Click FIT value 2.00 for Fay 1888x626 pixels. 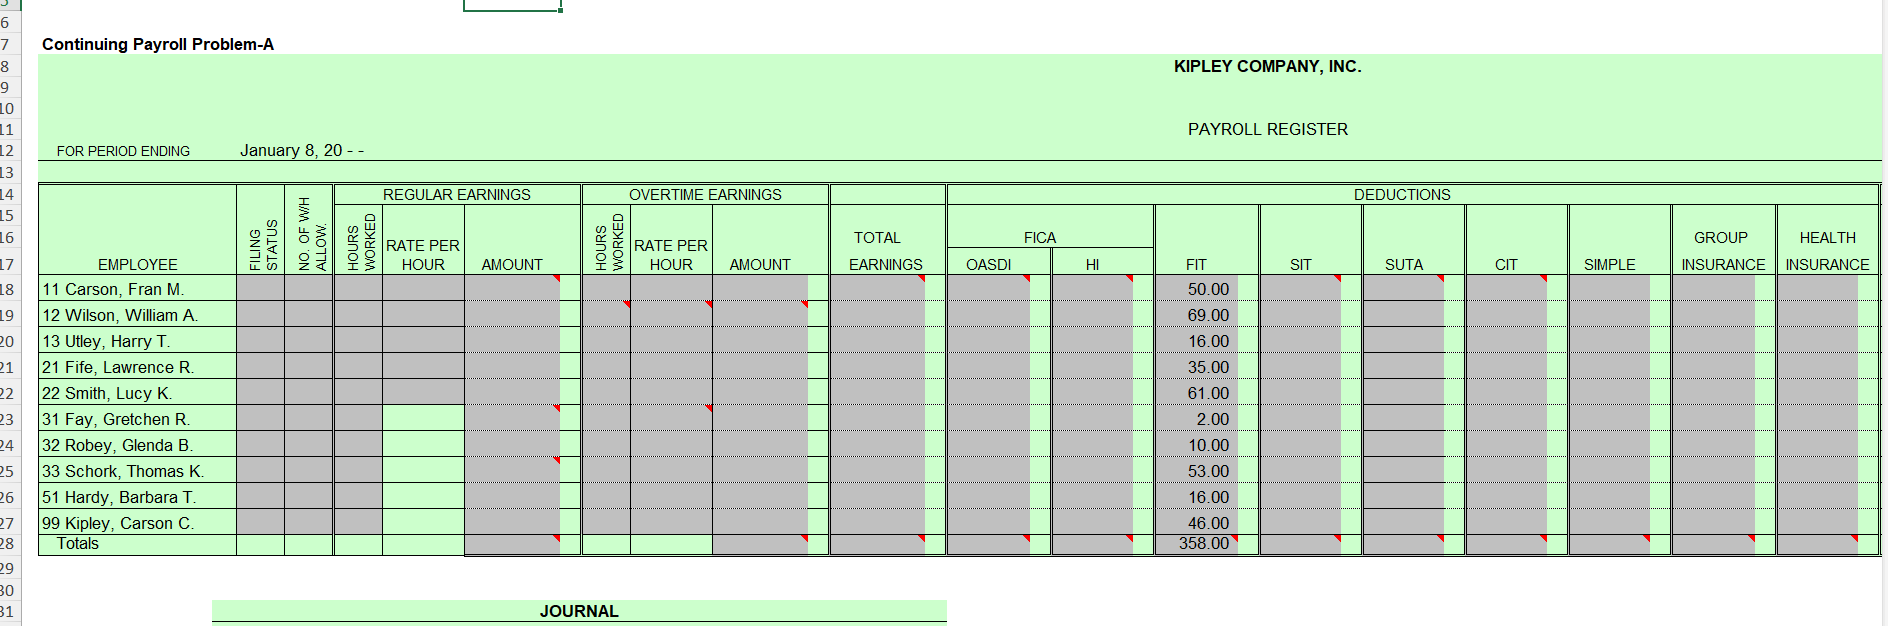(x=1213, y=419)
